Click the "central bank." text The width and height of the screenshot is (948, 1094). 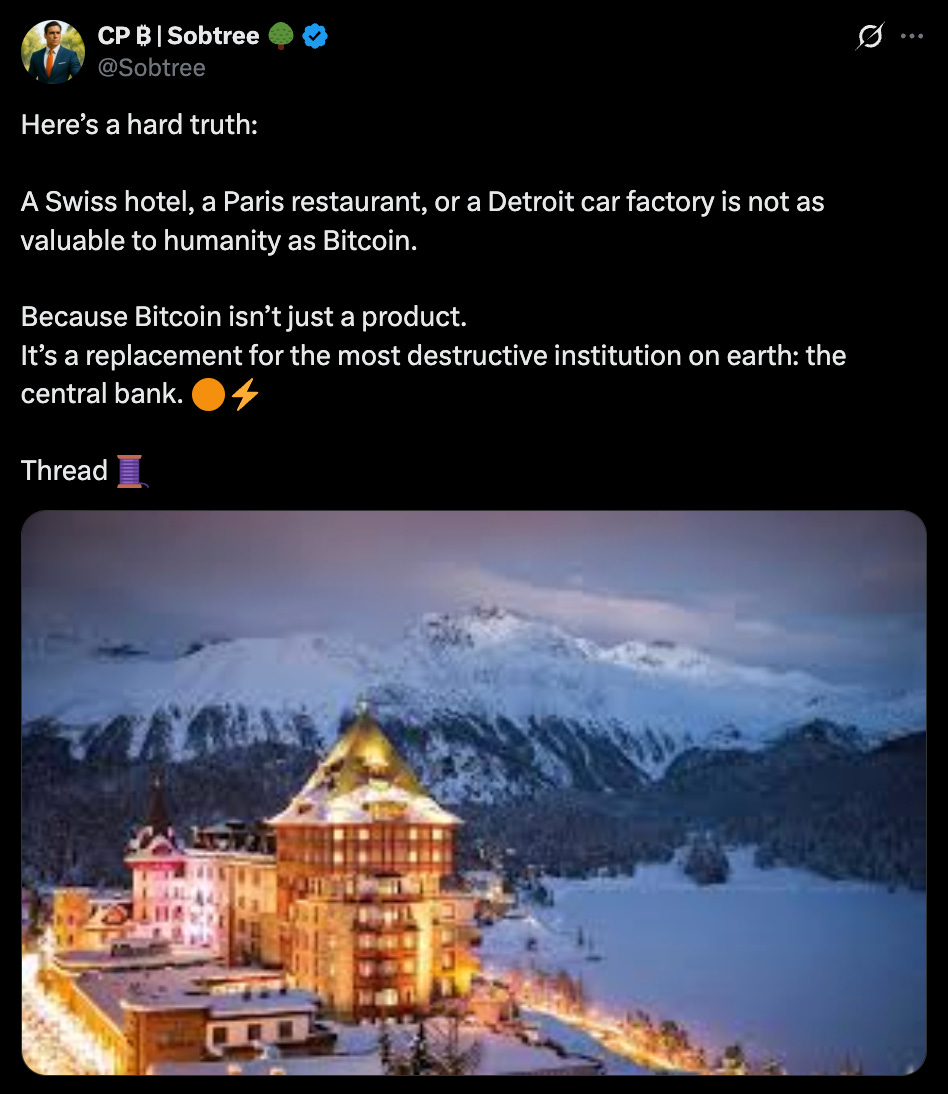tap(102, 394)
